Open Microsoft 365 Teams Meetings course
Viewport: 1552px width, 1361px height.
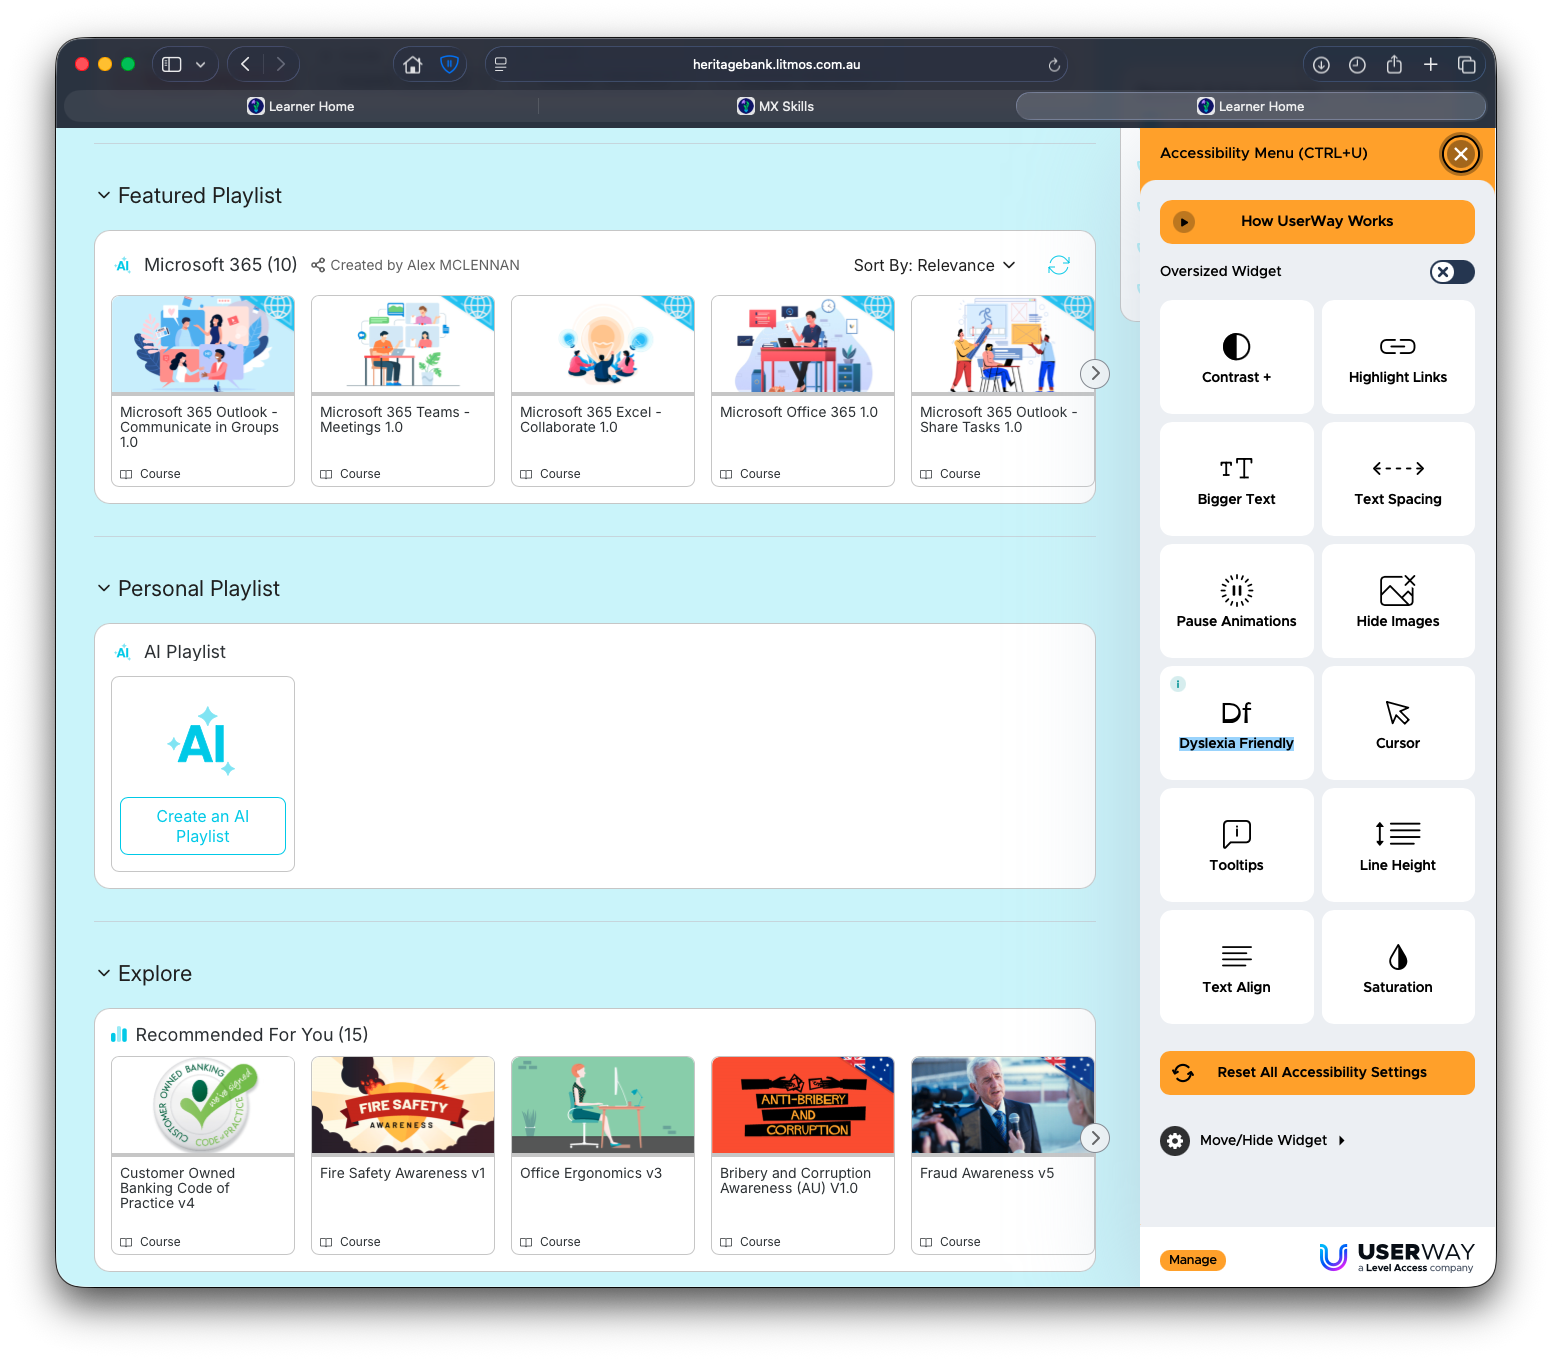point(403,391)
